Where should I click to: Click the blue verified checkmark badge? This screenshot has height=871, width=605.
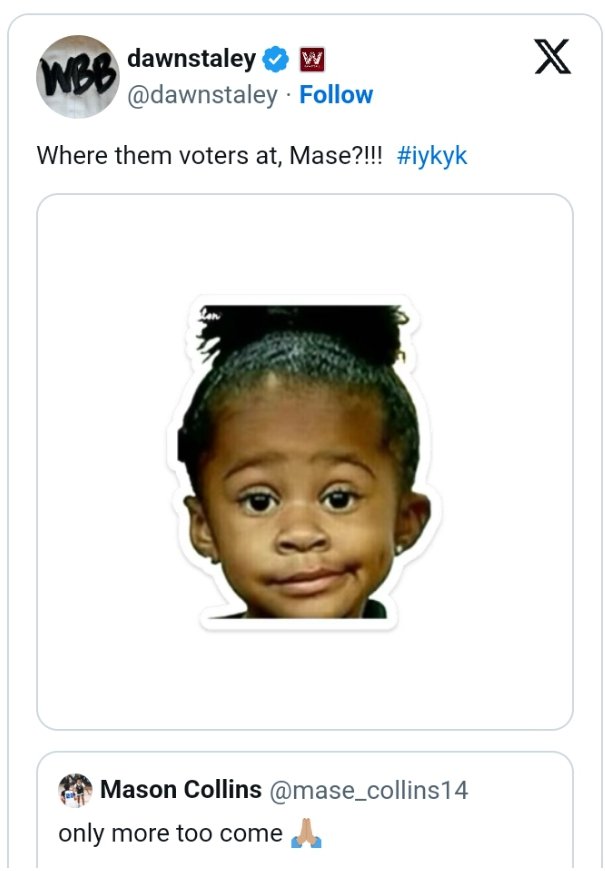coord(276,59)
